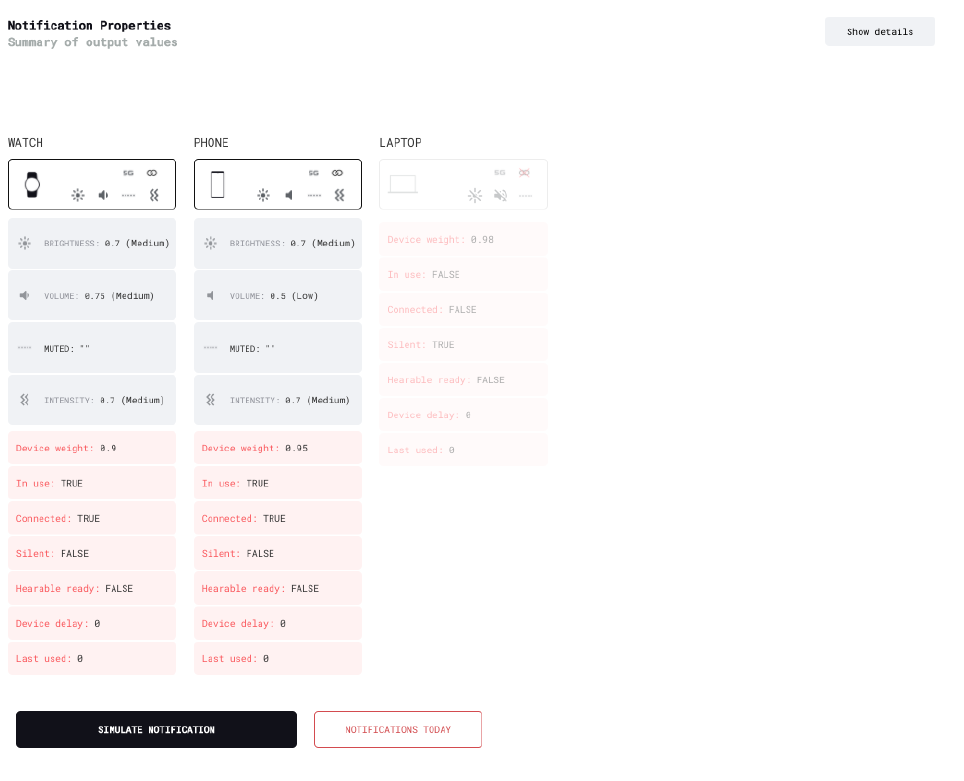Click the brightness icon in the Watch card
Screen dimensions: 964x781
pos(78,196)
